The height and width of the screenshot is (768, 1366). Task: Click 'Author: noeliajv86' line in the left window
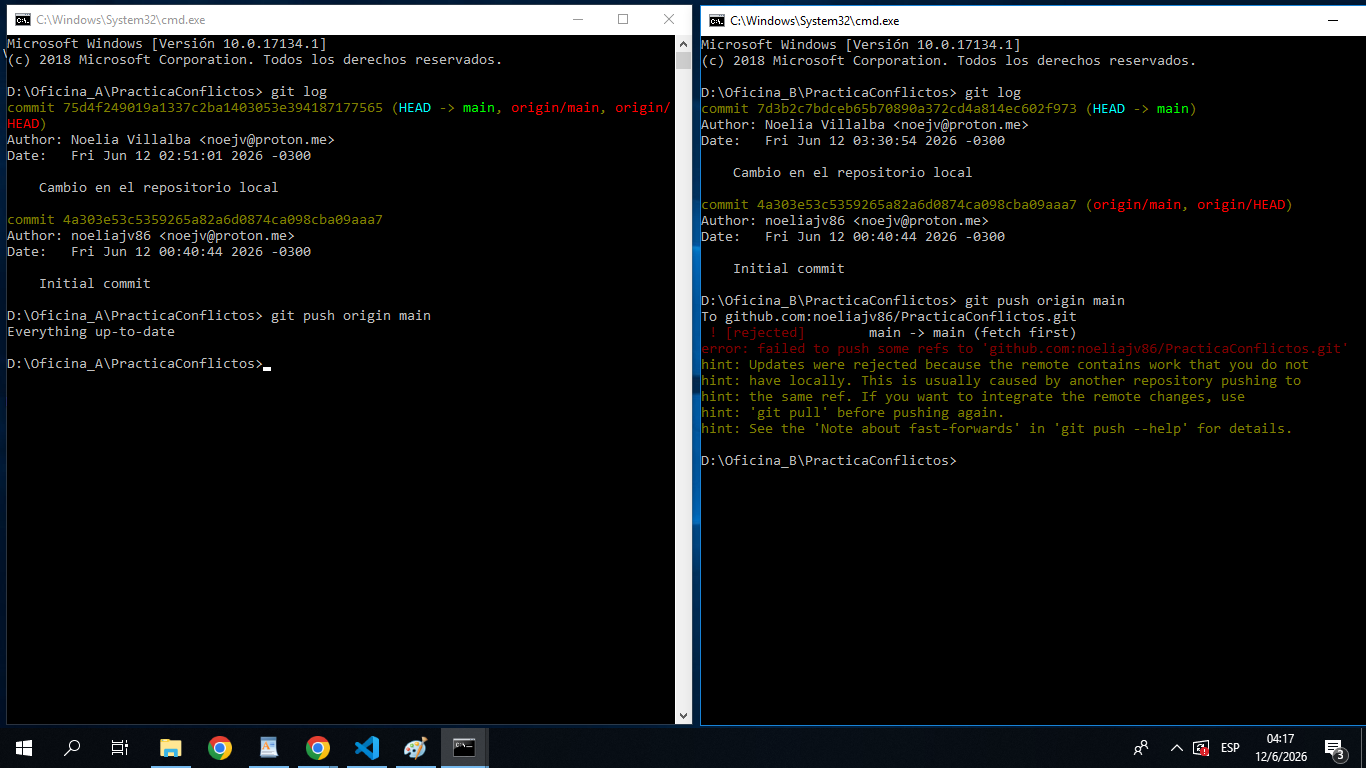(151, 236)
